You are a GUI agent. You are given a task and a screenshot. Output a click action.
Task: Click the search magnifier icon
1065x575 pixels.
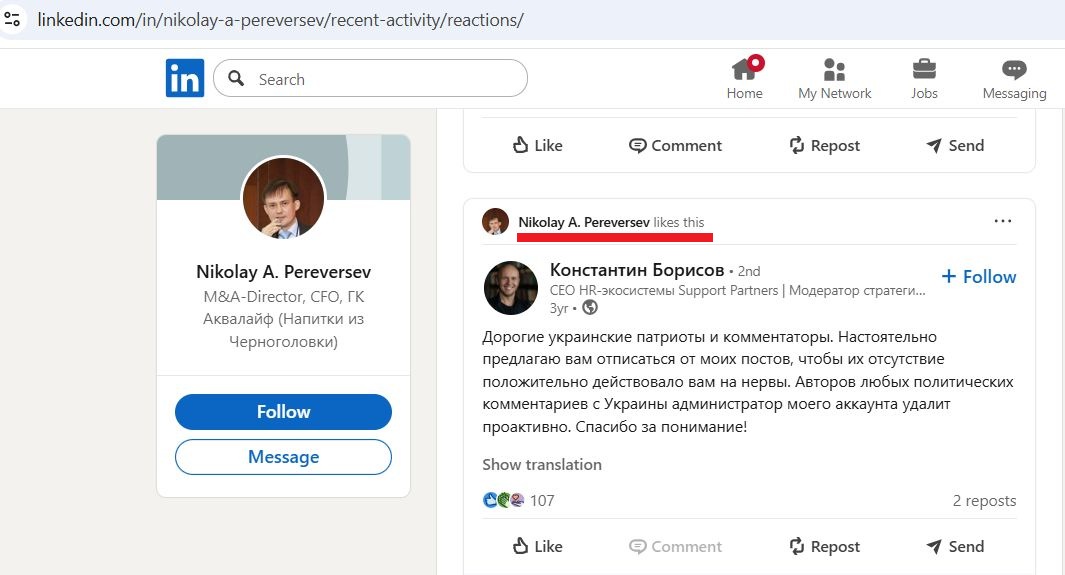coord(236,78)
